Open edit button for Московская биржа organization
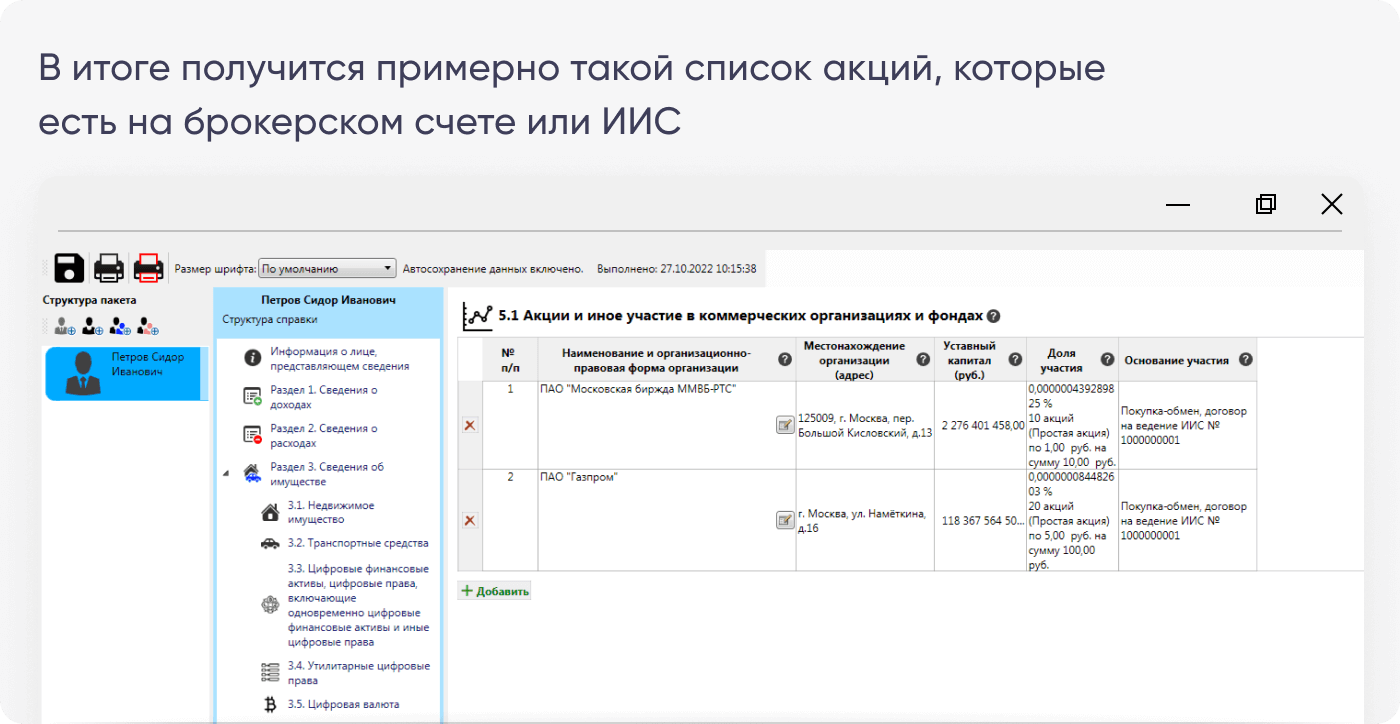Viewport: 1400px width, 724px height. 785,425
